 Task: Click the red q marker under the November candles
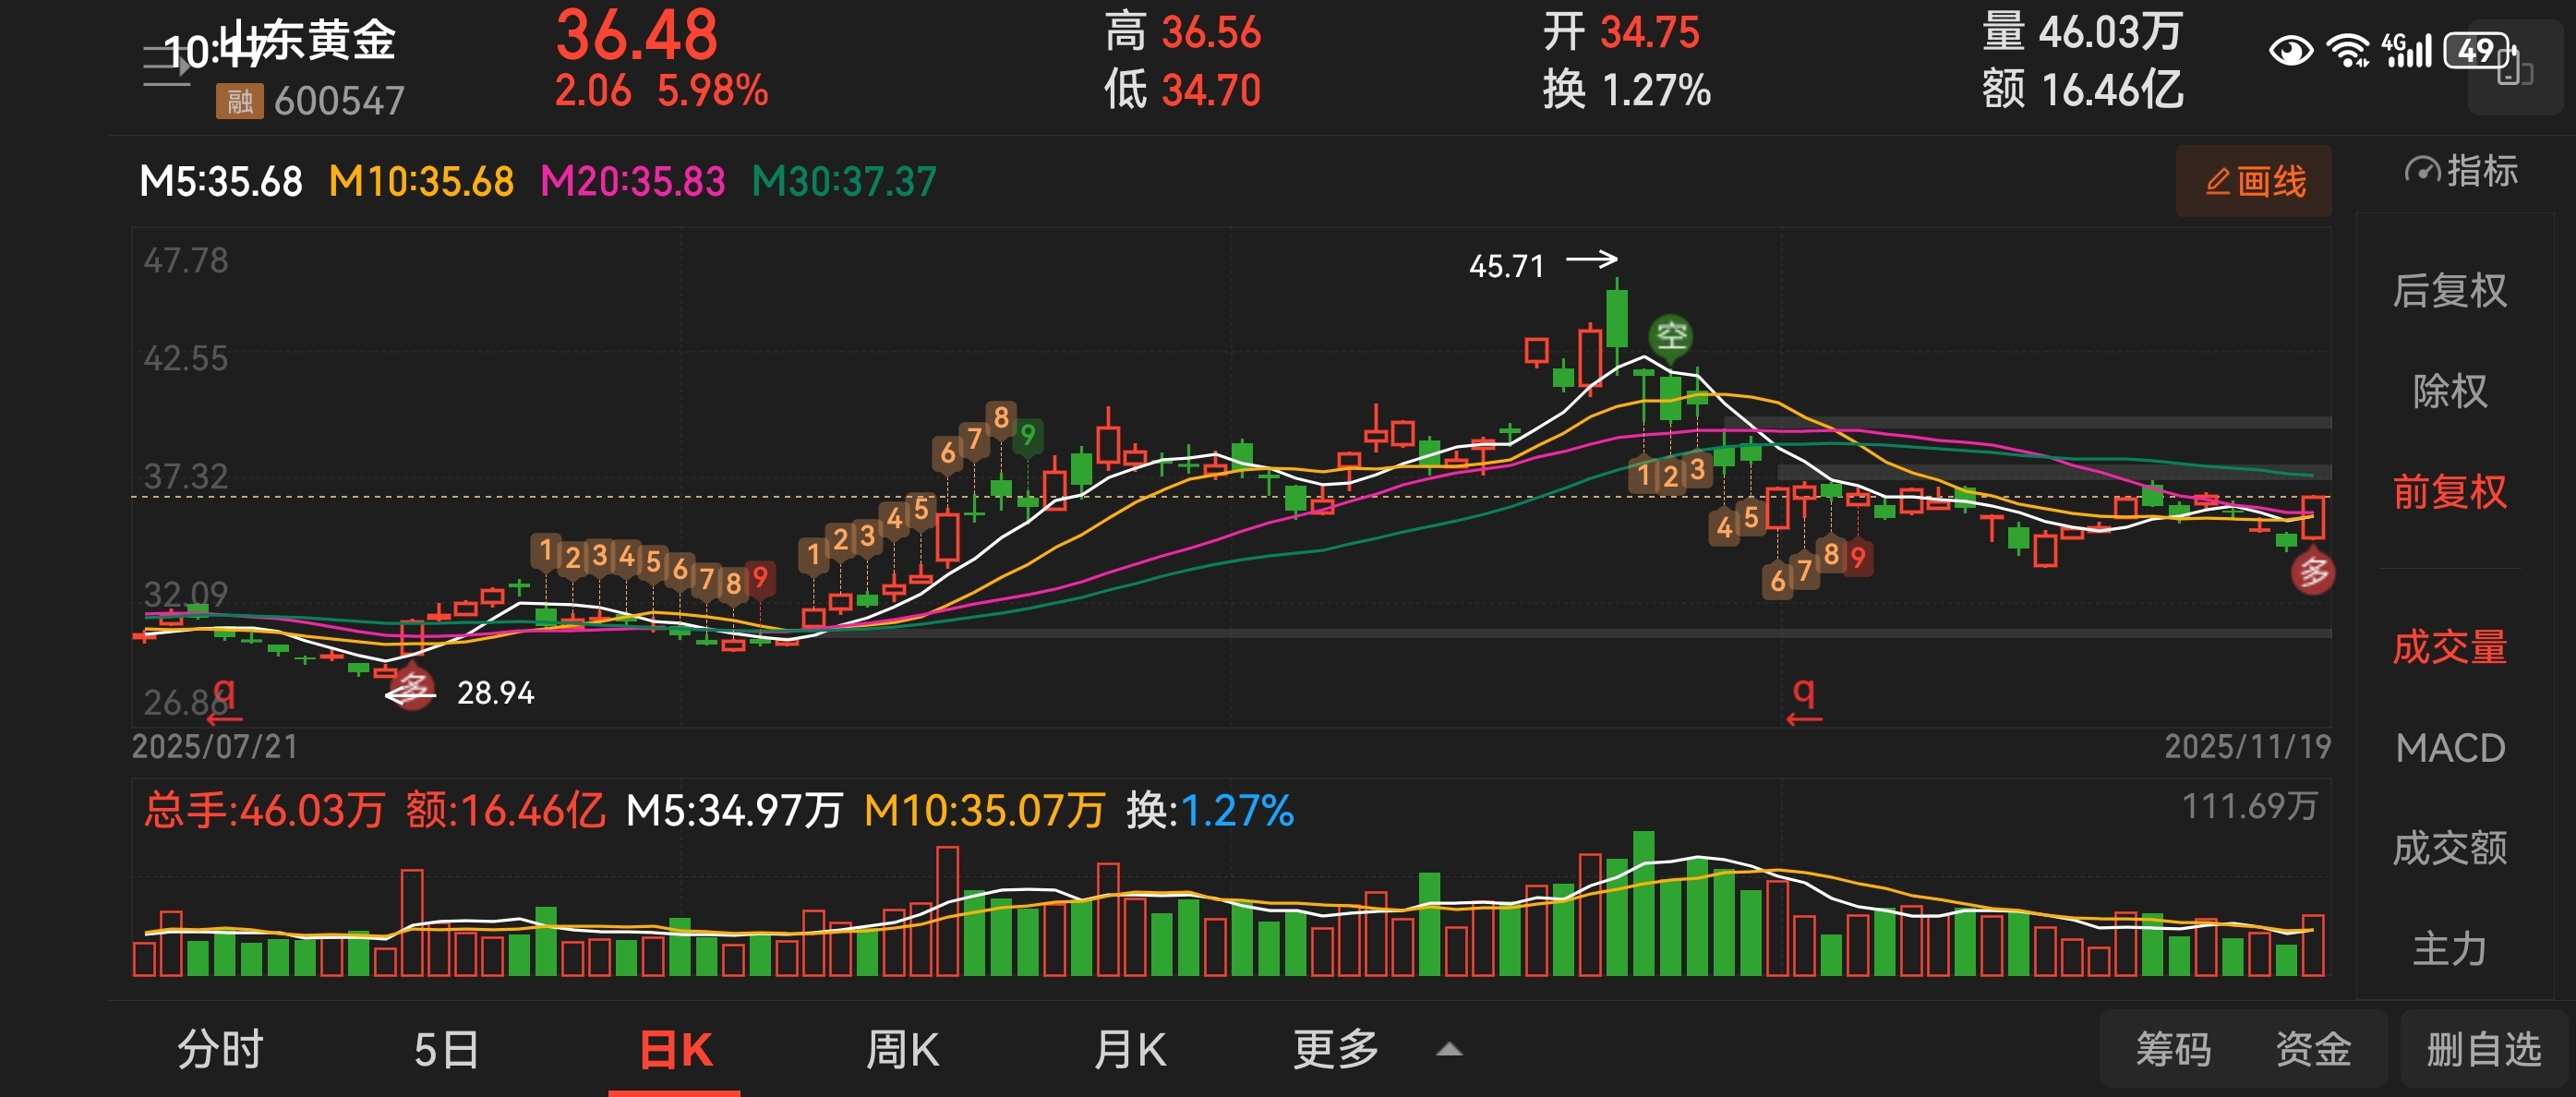(x=1803, y=692)
